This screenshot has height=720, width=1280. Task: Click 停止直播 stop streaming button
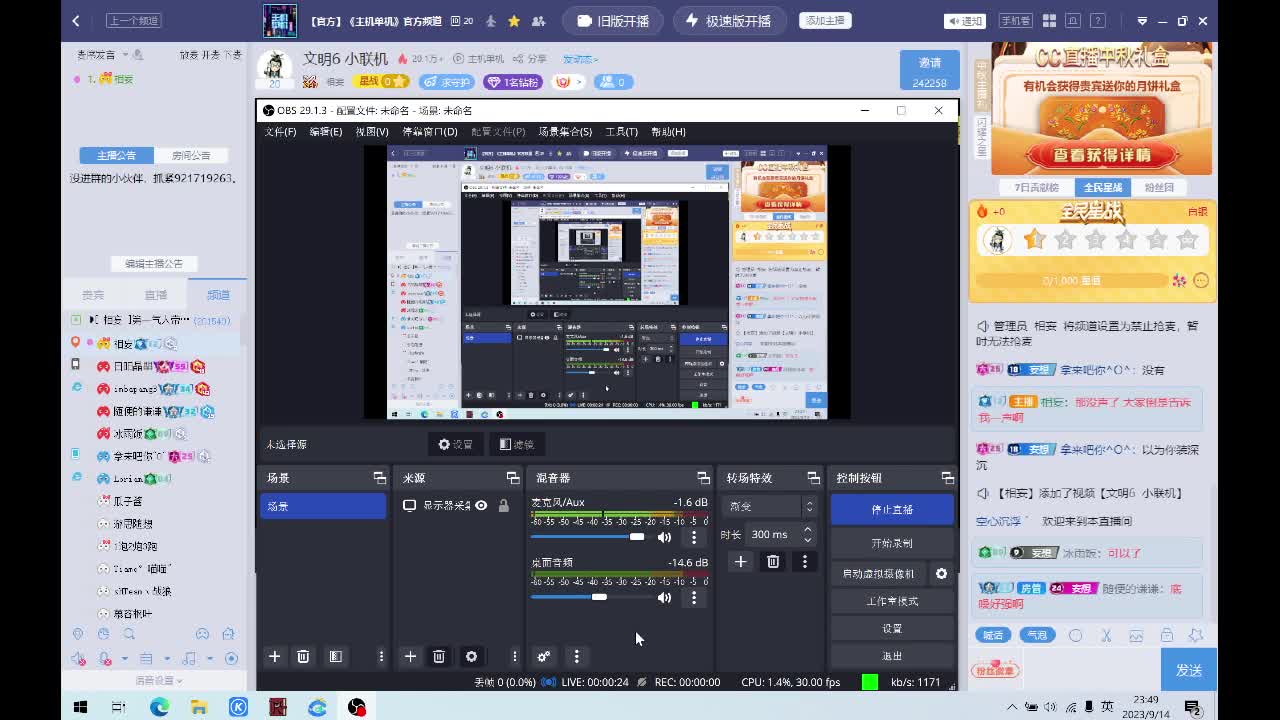(x=892, y=509)
